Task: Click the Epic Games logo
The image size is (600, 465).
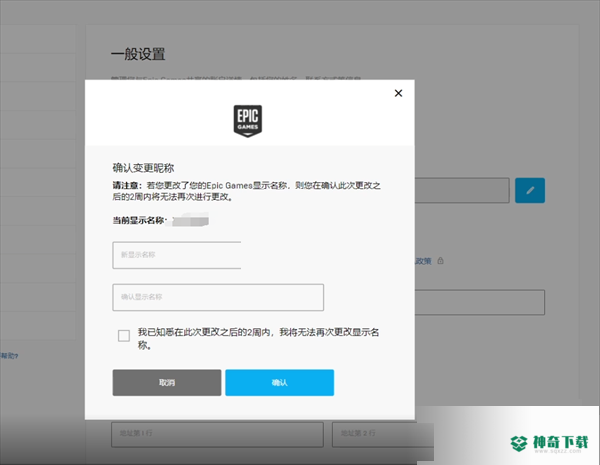Action: [x=248, y=121]
